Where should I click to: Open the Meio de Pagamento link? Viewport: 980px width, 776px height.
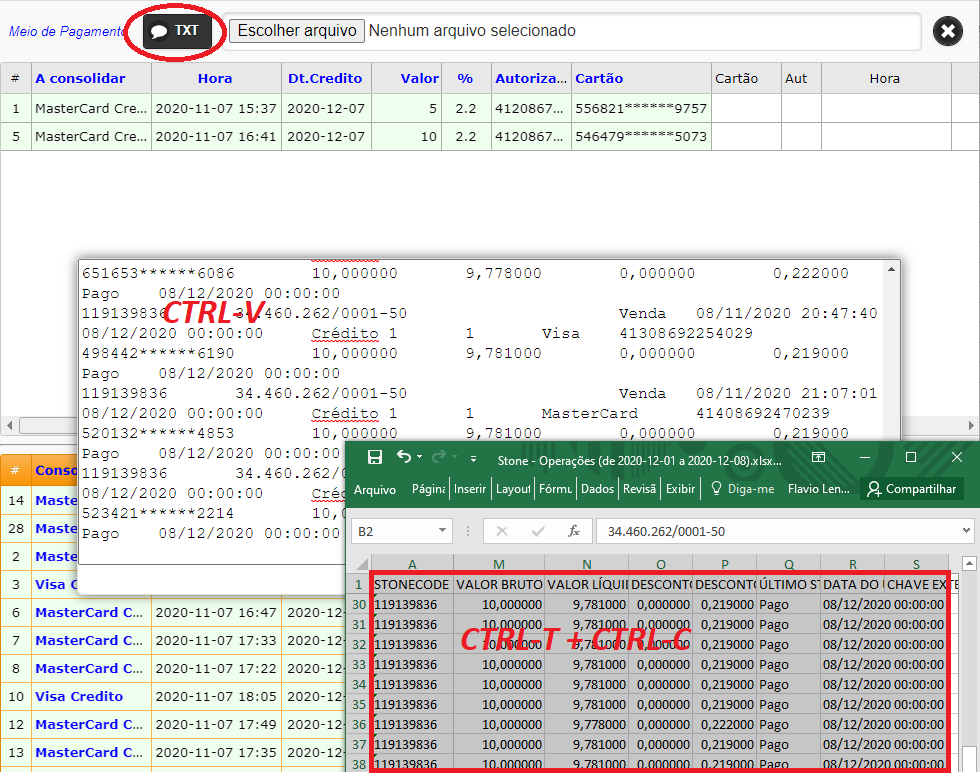(x=66, y=31)
